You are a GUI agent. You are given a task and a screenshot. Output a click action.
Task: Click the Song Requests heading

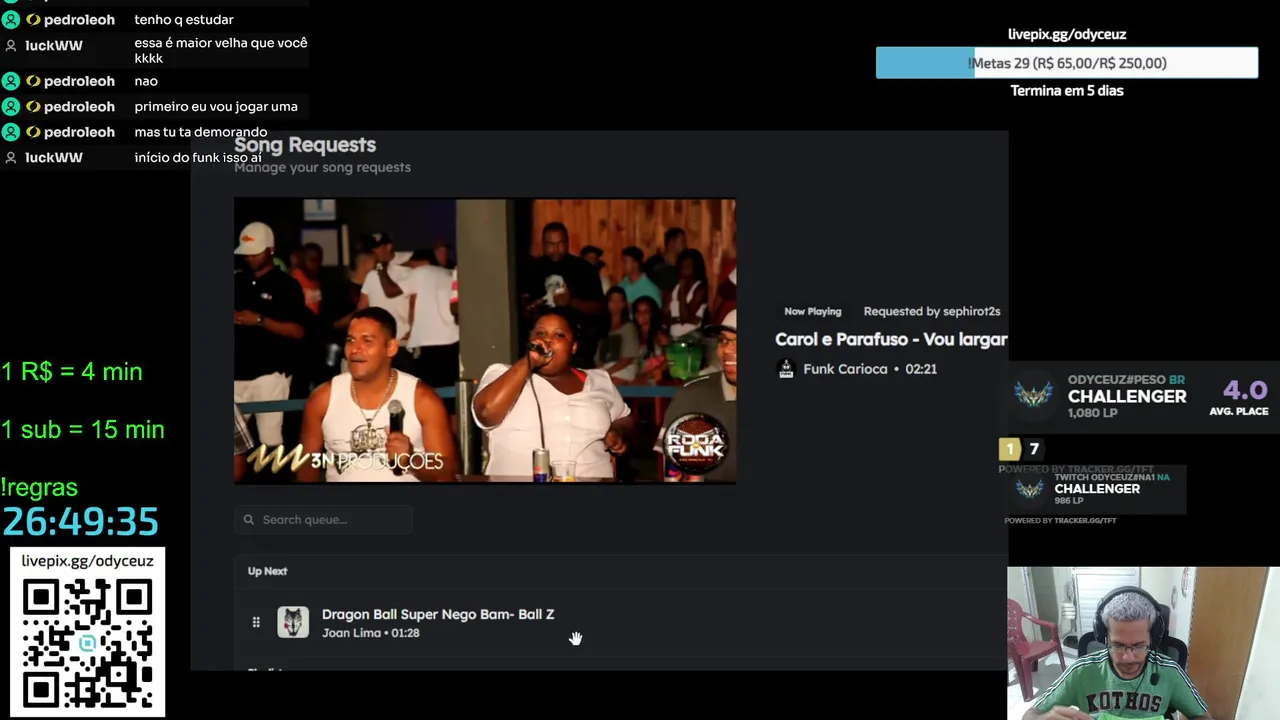[x=305, y=145]
